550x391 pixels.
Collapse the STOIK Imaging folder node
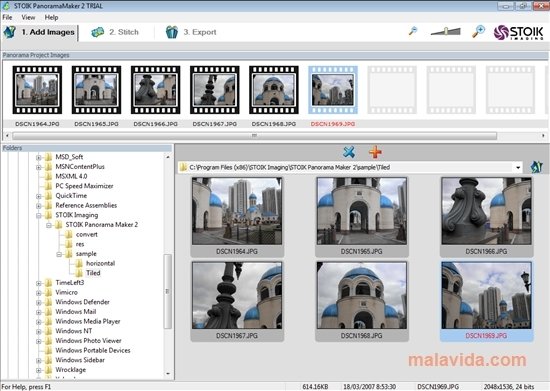pyautogui.click(x=39, y=215)
